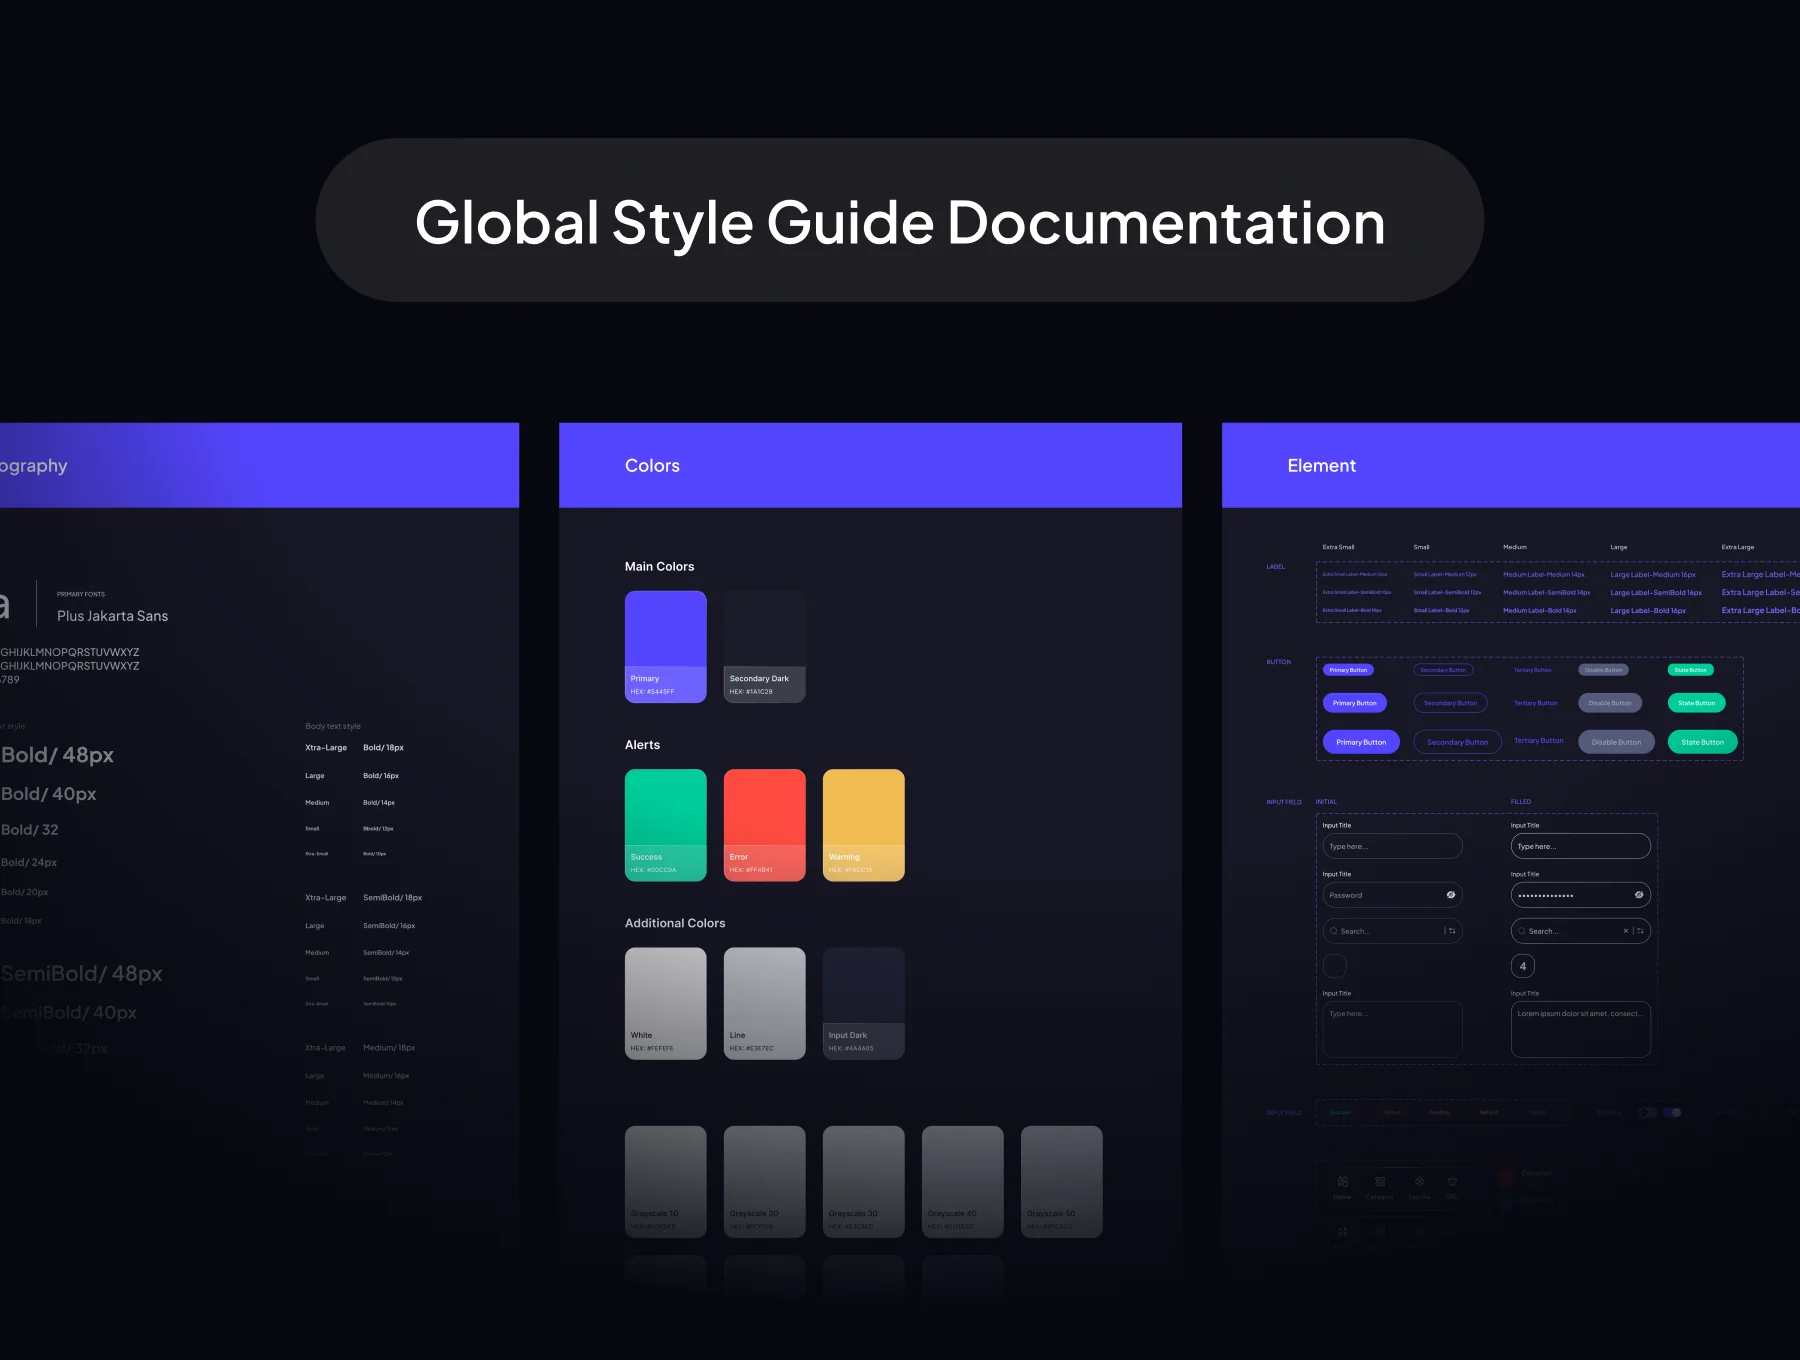
Task: Click the eye-slash icon in the filled dotted password field
Action: [1639, 895]
